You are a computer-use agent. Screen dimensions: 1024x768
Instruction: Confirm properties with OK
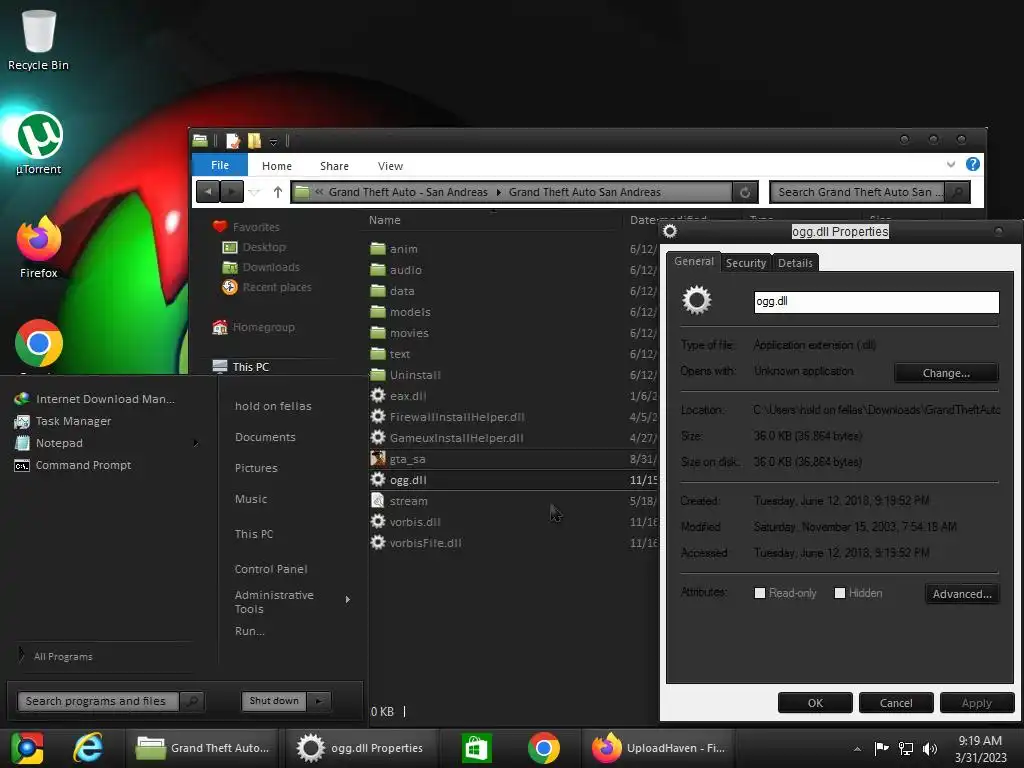(x=815, y=703)
